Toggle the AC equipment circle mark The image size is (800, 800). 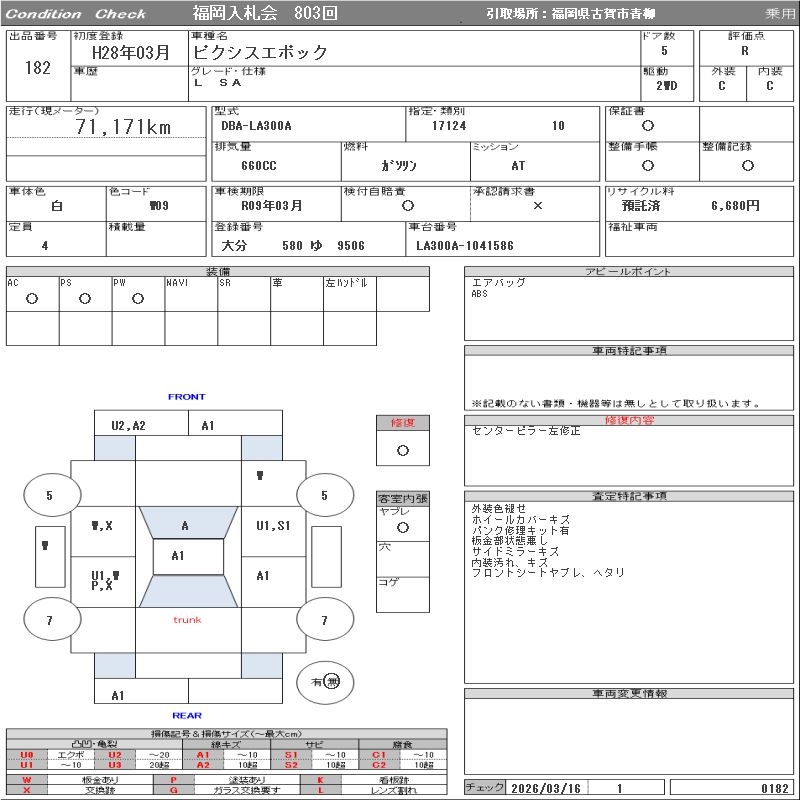pyautogui.click(x=32, y=299)
